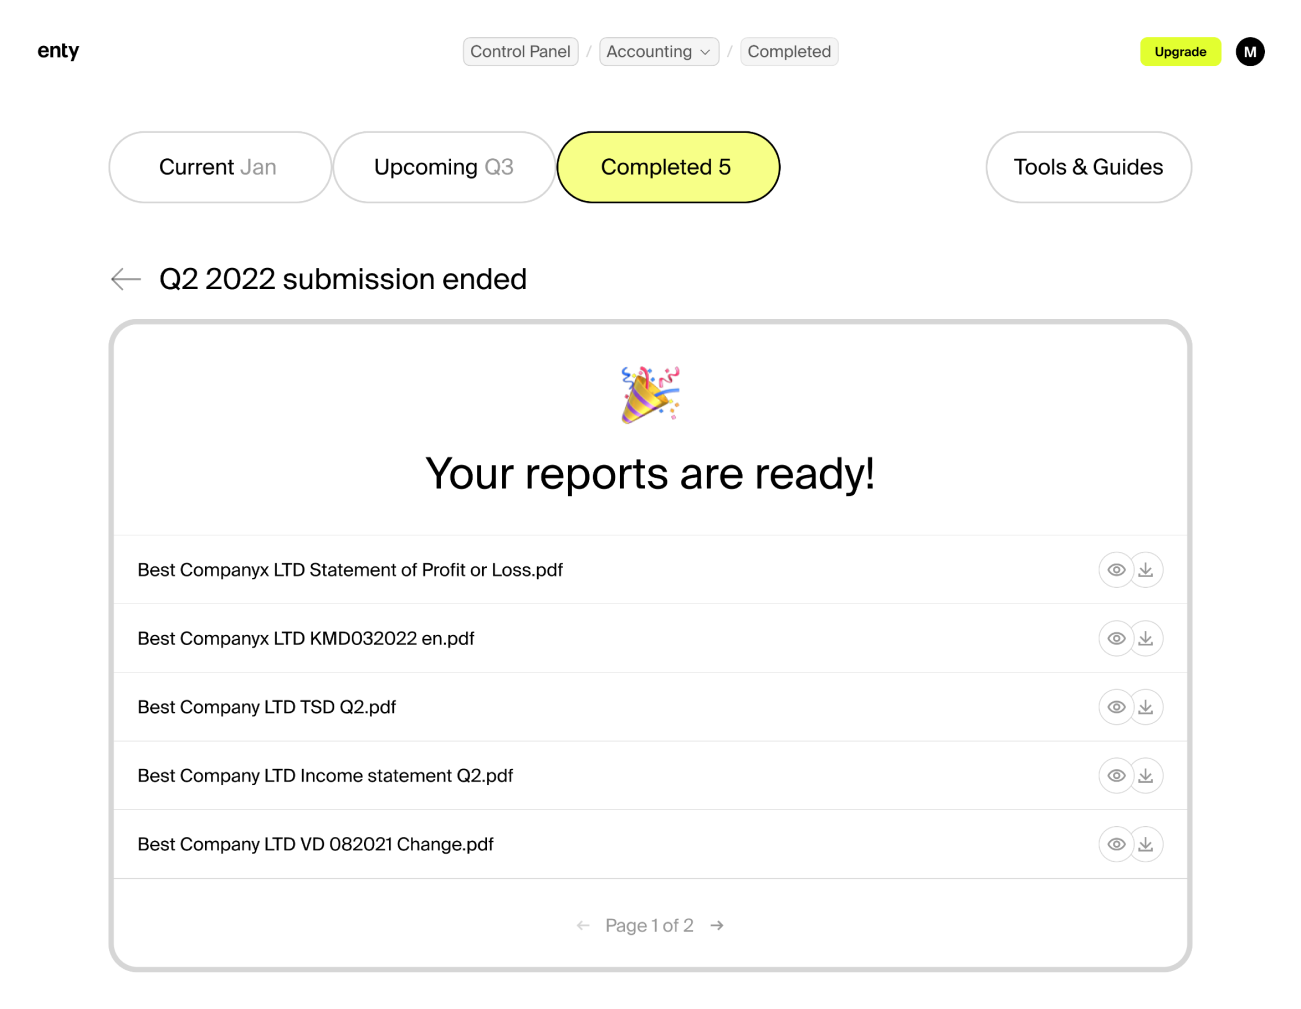This screenshot has height=1009, width=1301.
Task: Go back using the arrow beside Q2 2022
Action: click(126, 279)
